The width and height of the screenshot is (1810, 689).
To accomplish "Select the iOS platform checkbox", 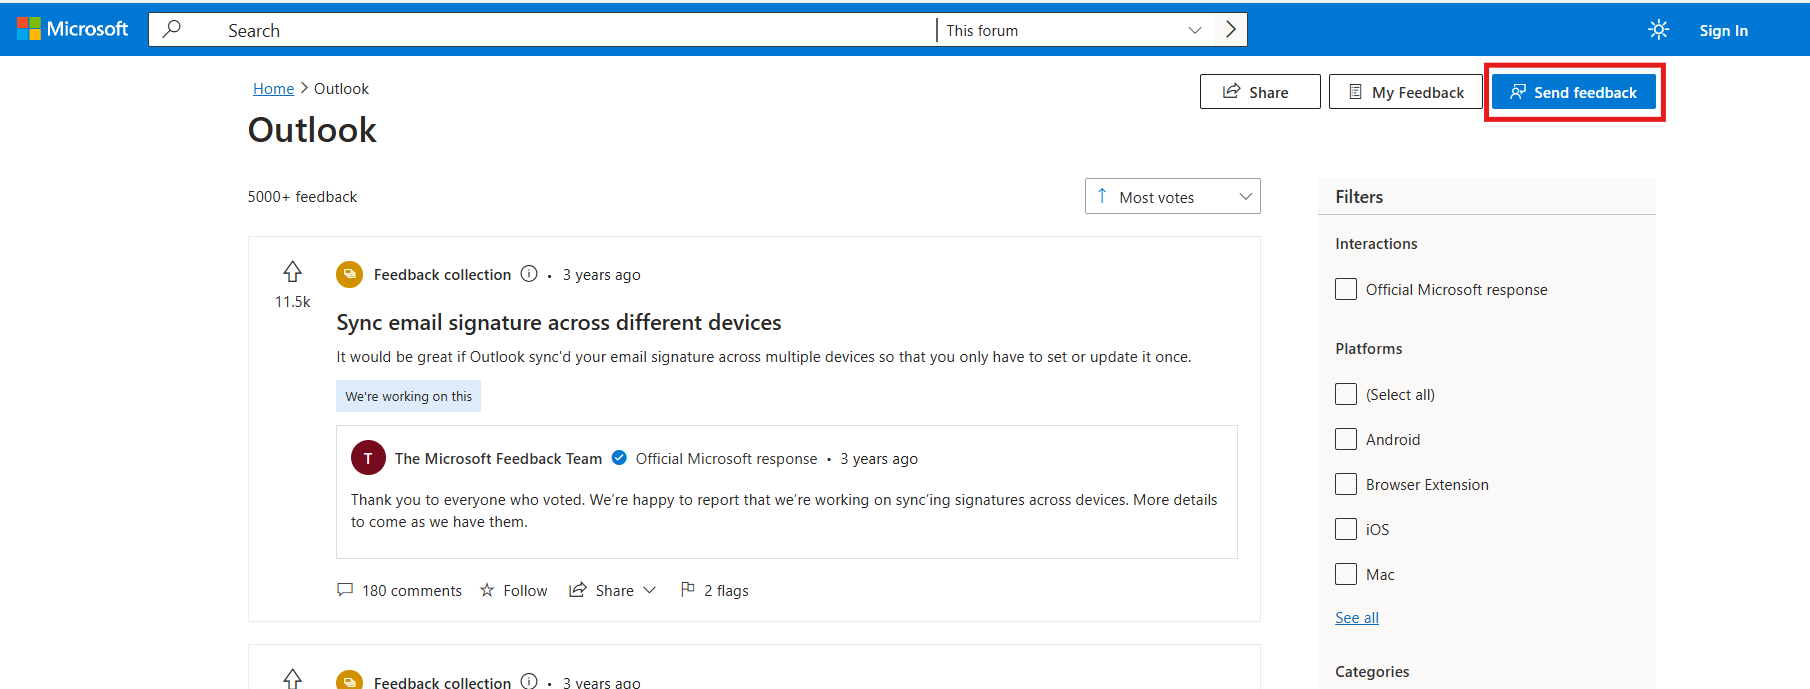I will tap(1346, 529).
